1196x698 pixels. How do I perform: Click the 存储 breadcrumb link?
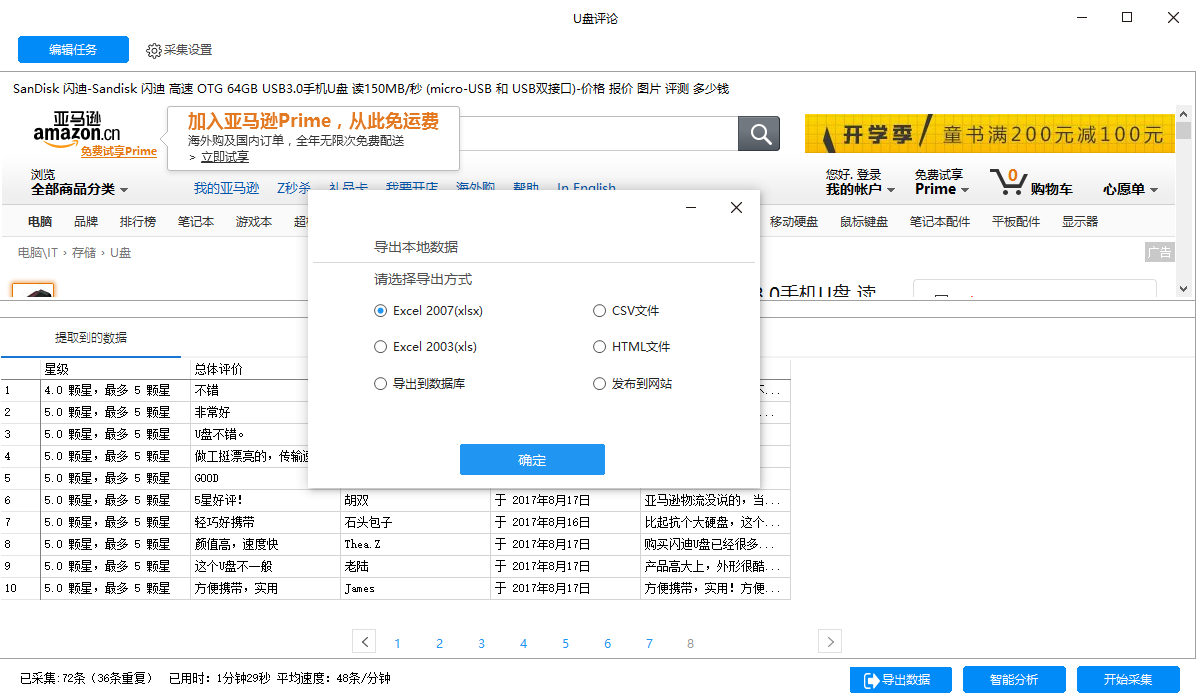click(x=84, y=253)
